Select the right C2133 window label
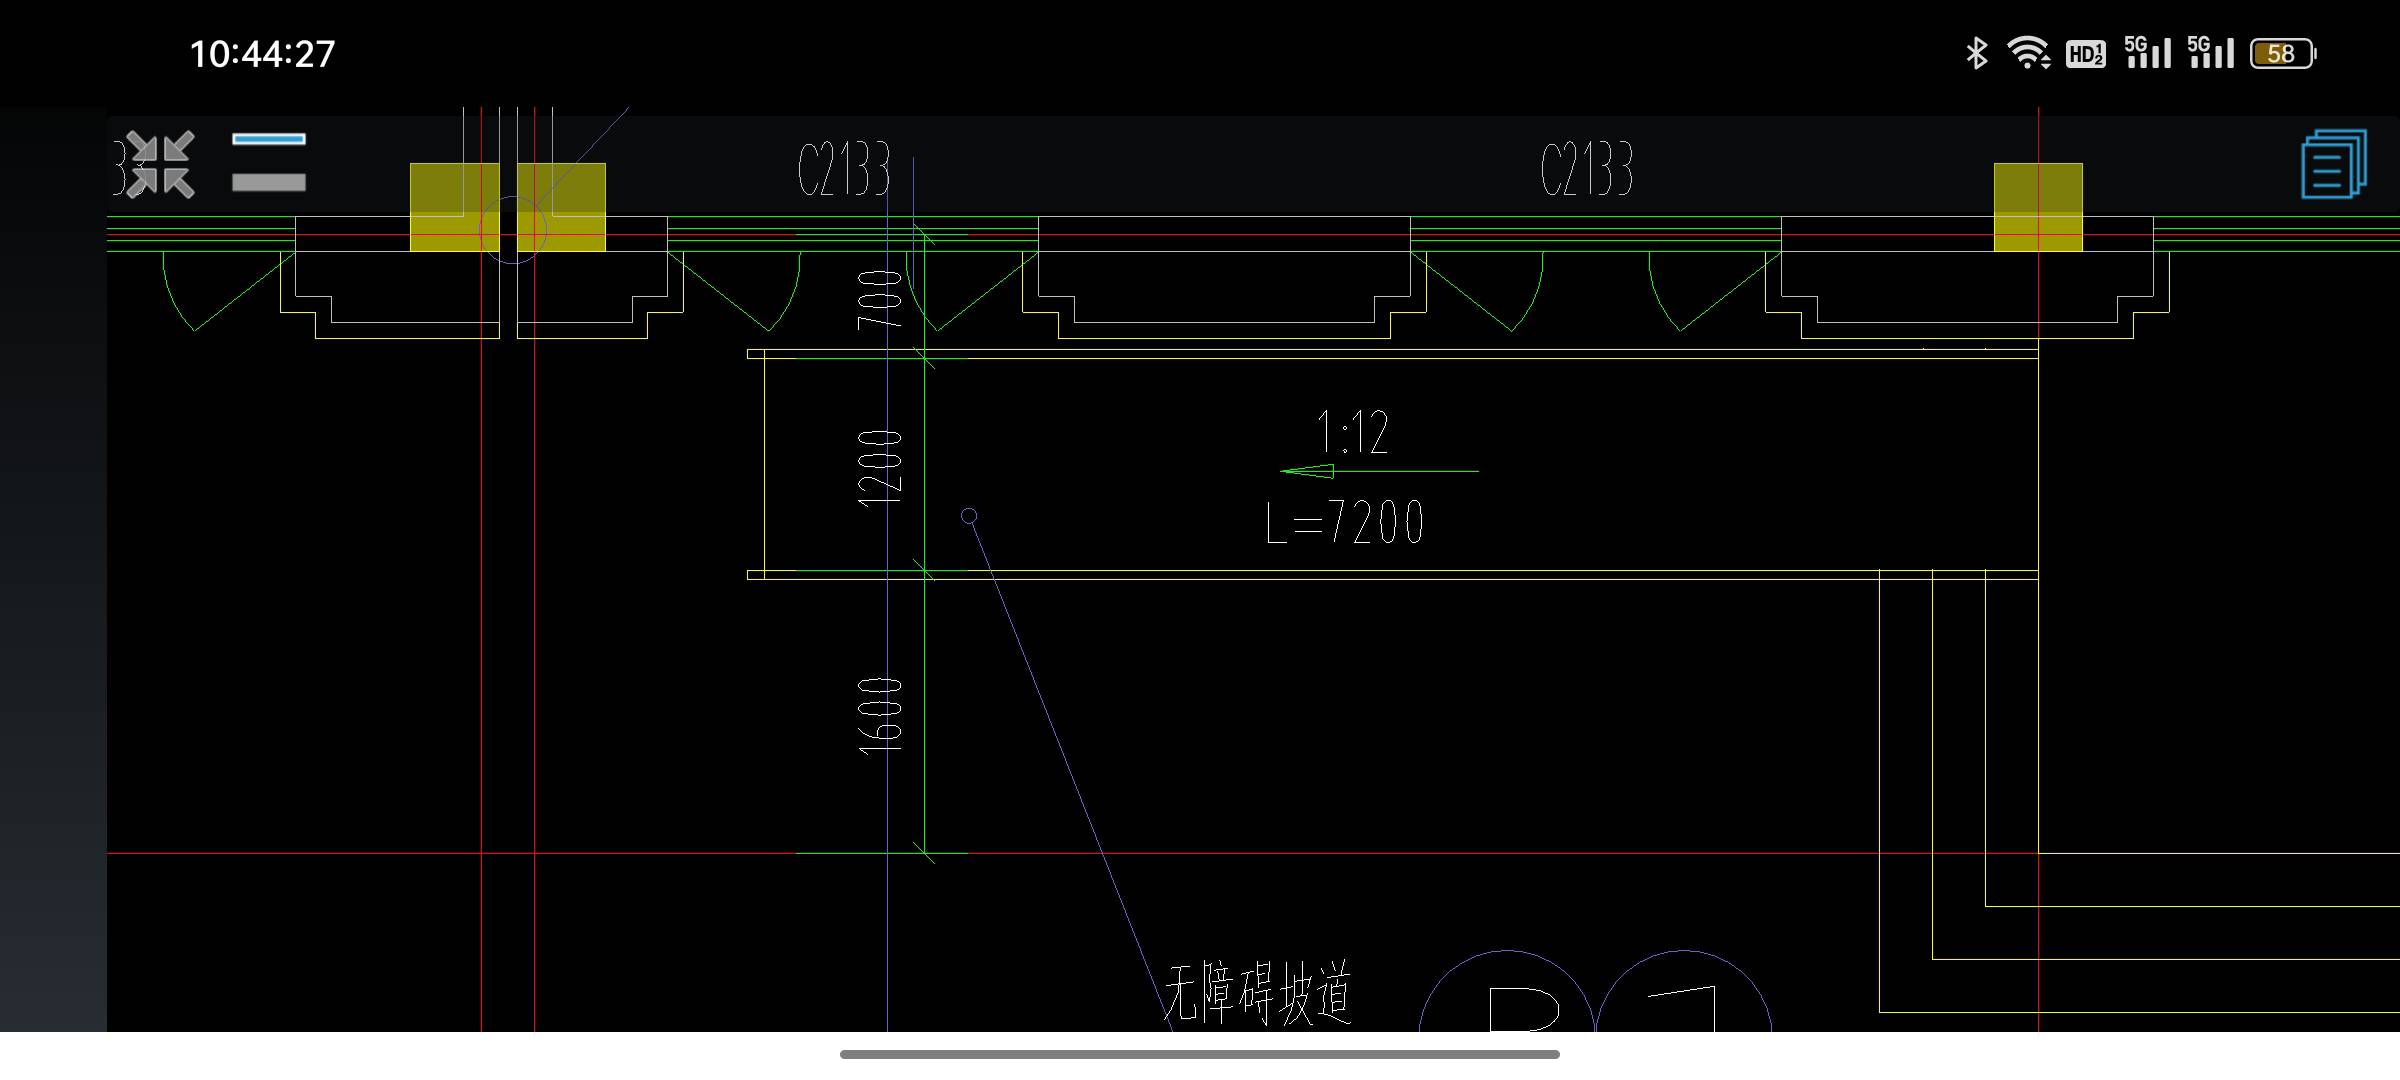Screen dimensions: 2400x1080 [1587, 169]
